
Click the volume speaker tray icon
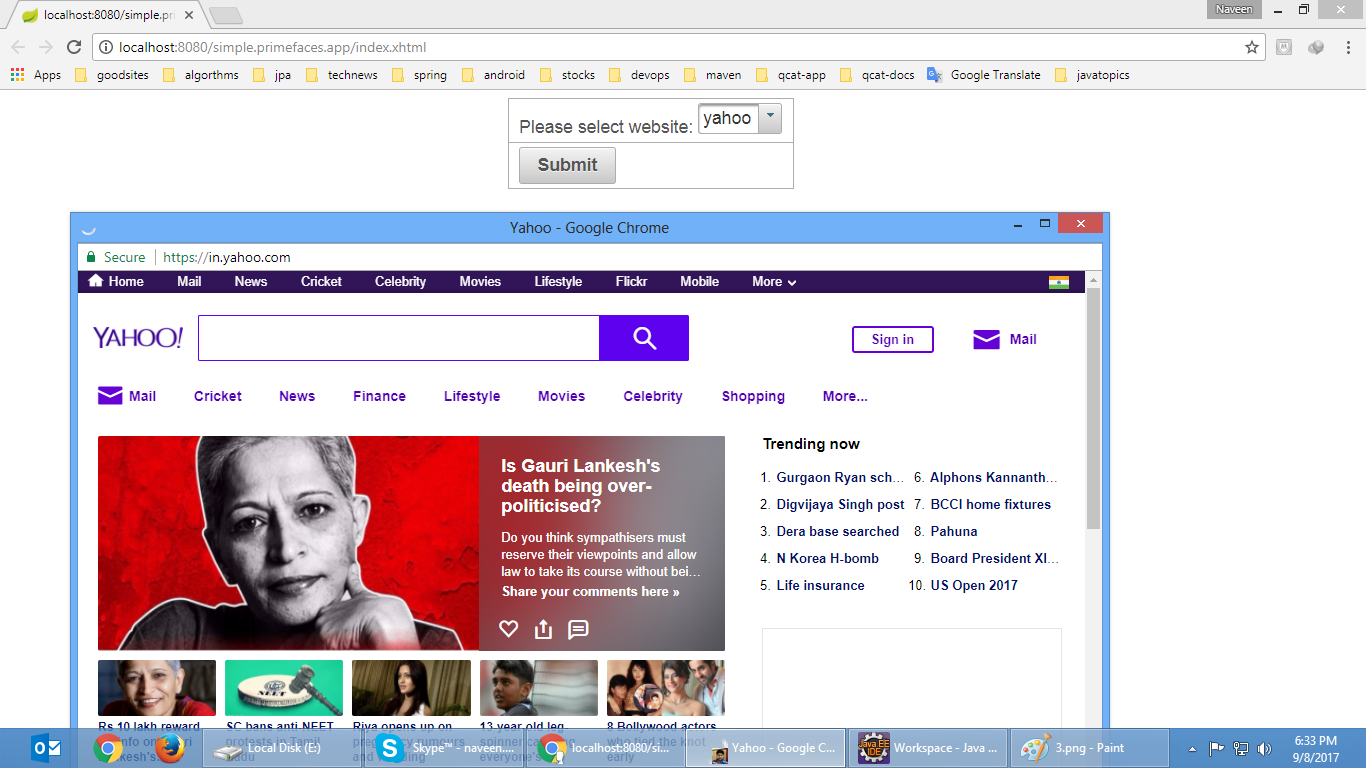click(1264, 748)
